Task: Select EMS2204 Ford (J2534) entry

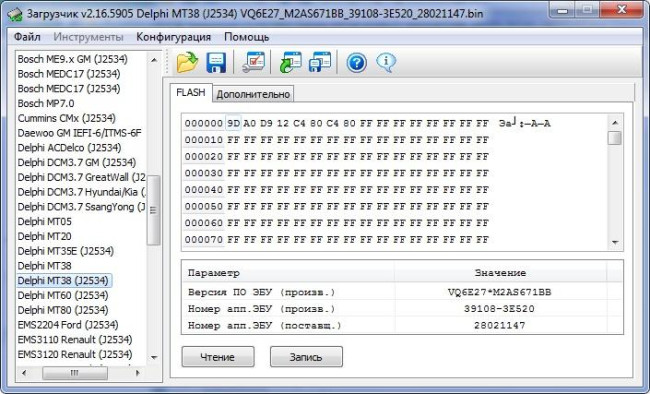Action: point(68,325)
